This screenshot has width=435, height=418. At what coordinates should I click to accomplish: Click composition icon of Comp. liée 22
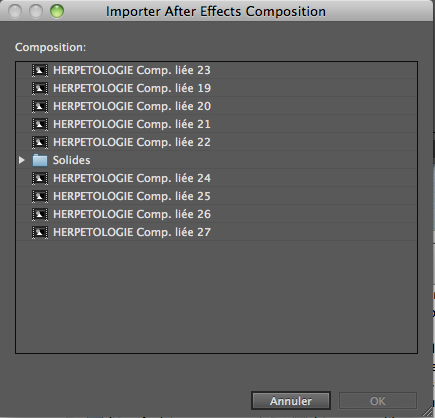40,142
